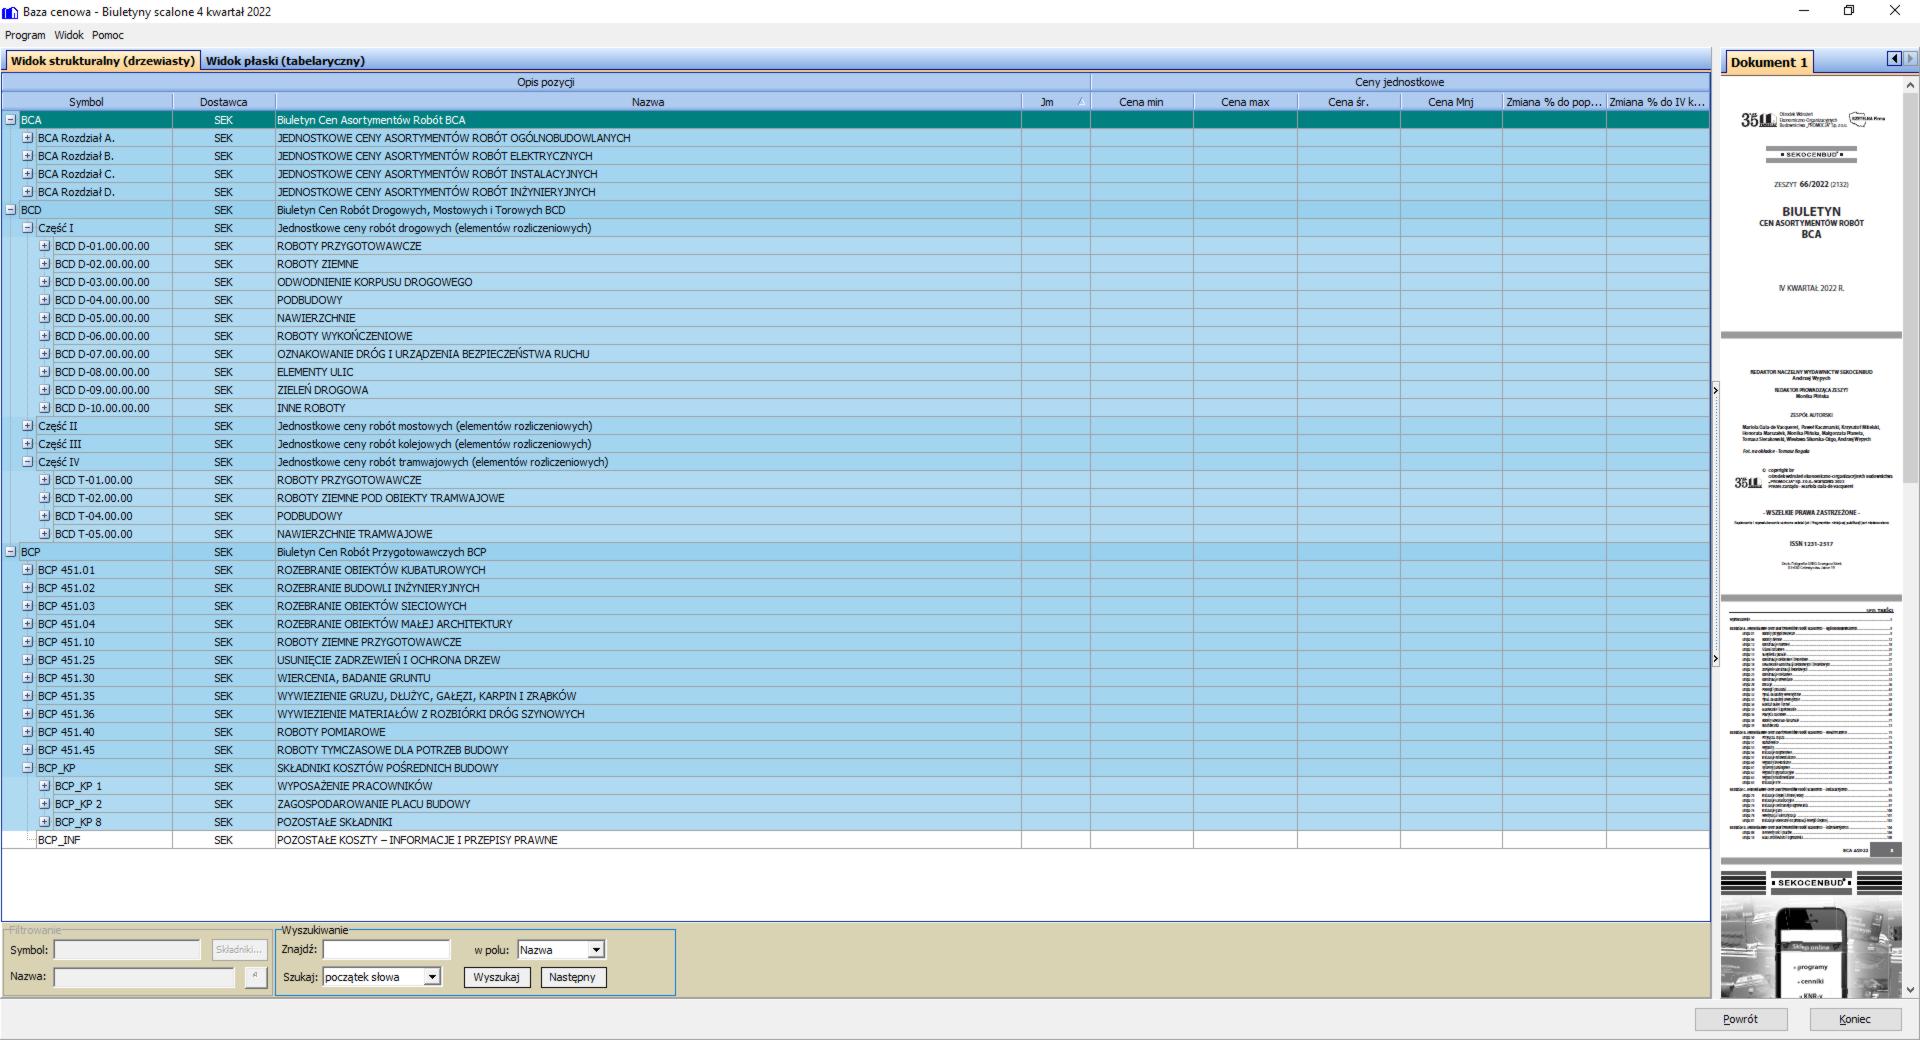The width and height of the screenshot is (1920, 1040).
Task: Select 'USUNIĘCIE ZADRZEWIEŃ I OCHRONA DRZEW' row
Action: [x=855, y=660]
